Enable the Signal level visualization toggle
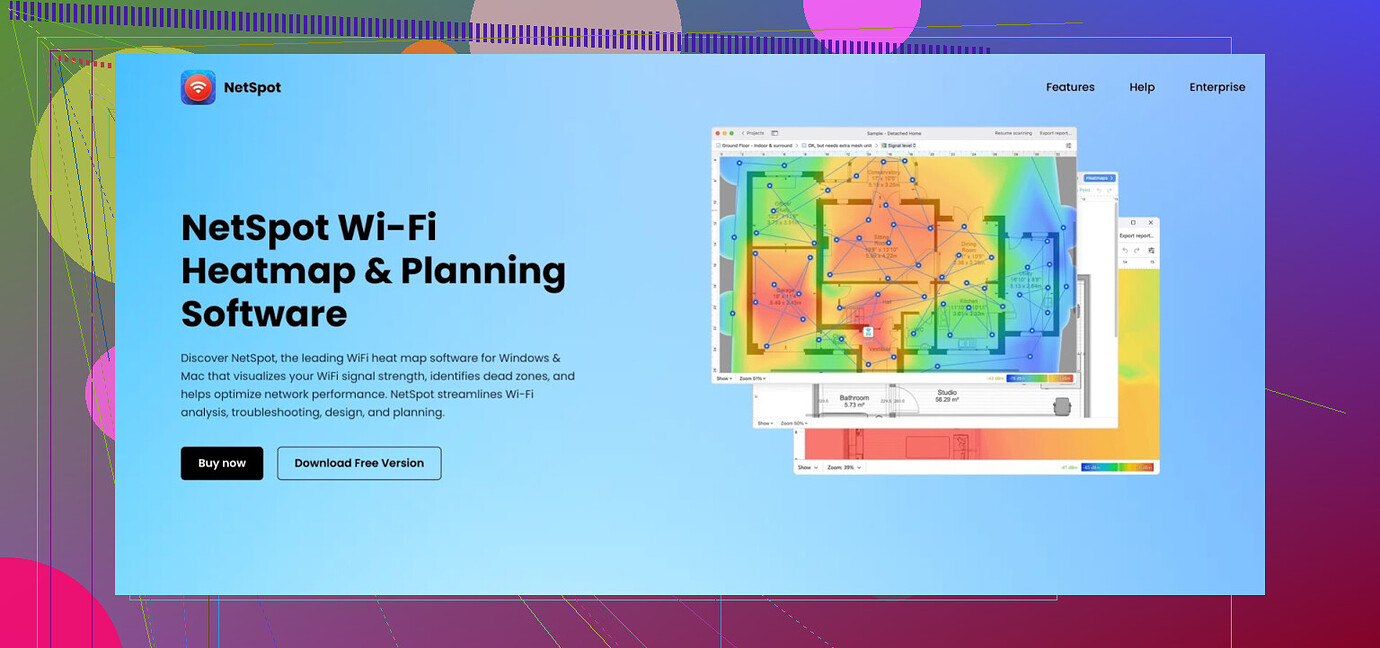Screen dimensions: 1380x648 (x=884, y=145)
